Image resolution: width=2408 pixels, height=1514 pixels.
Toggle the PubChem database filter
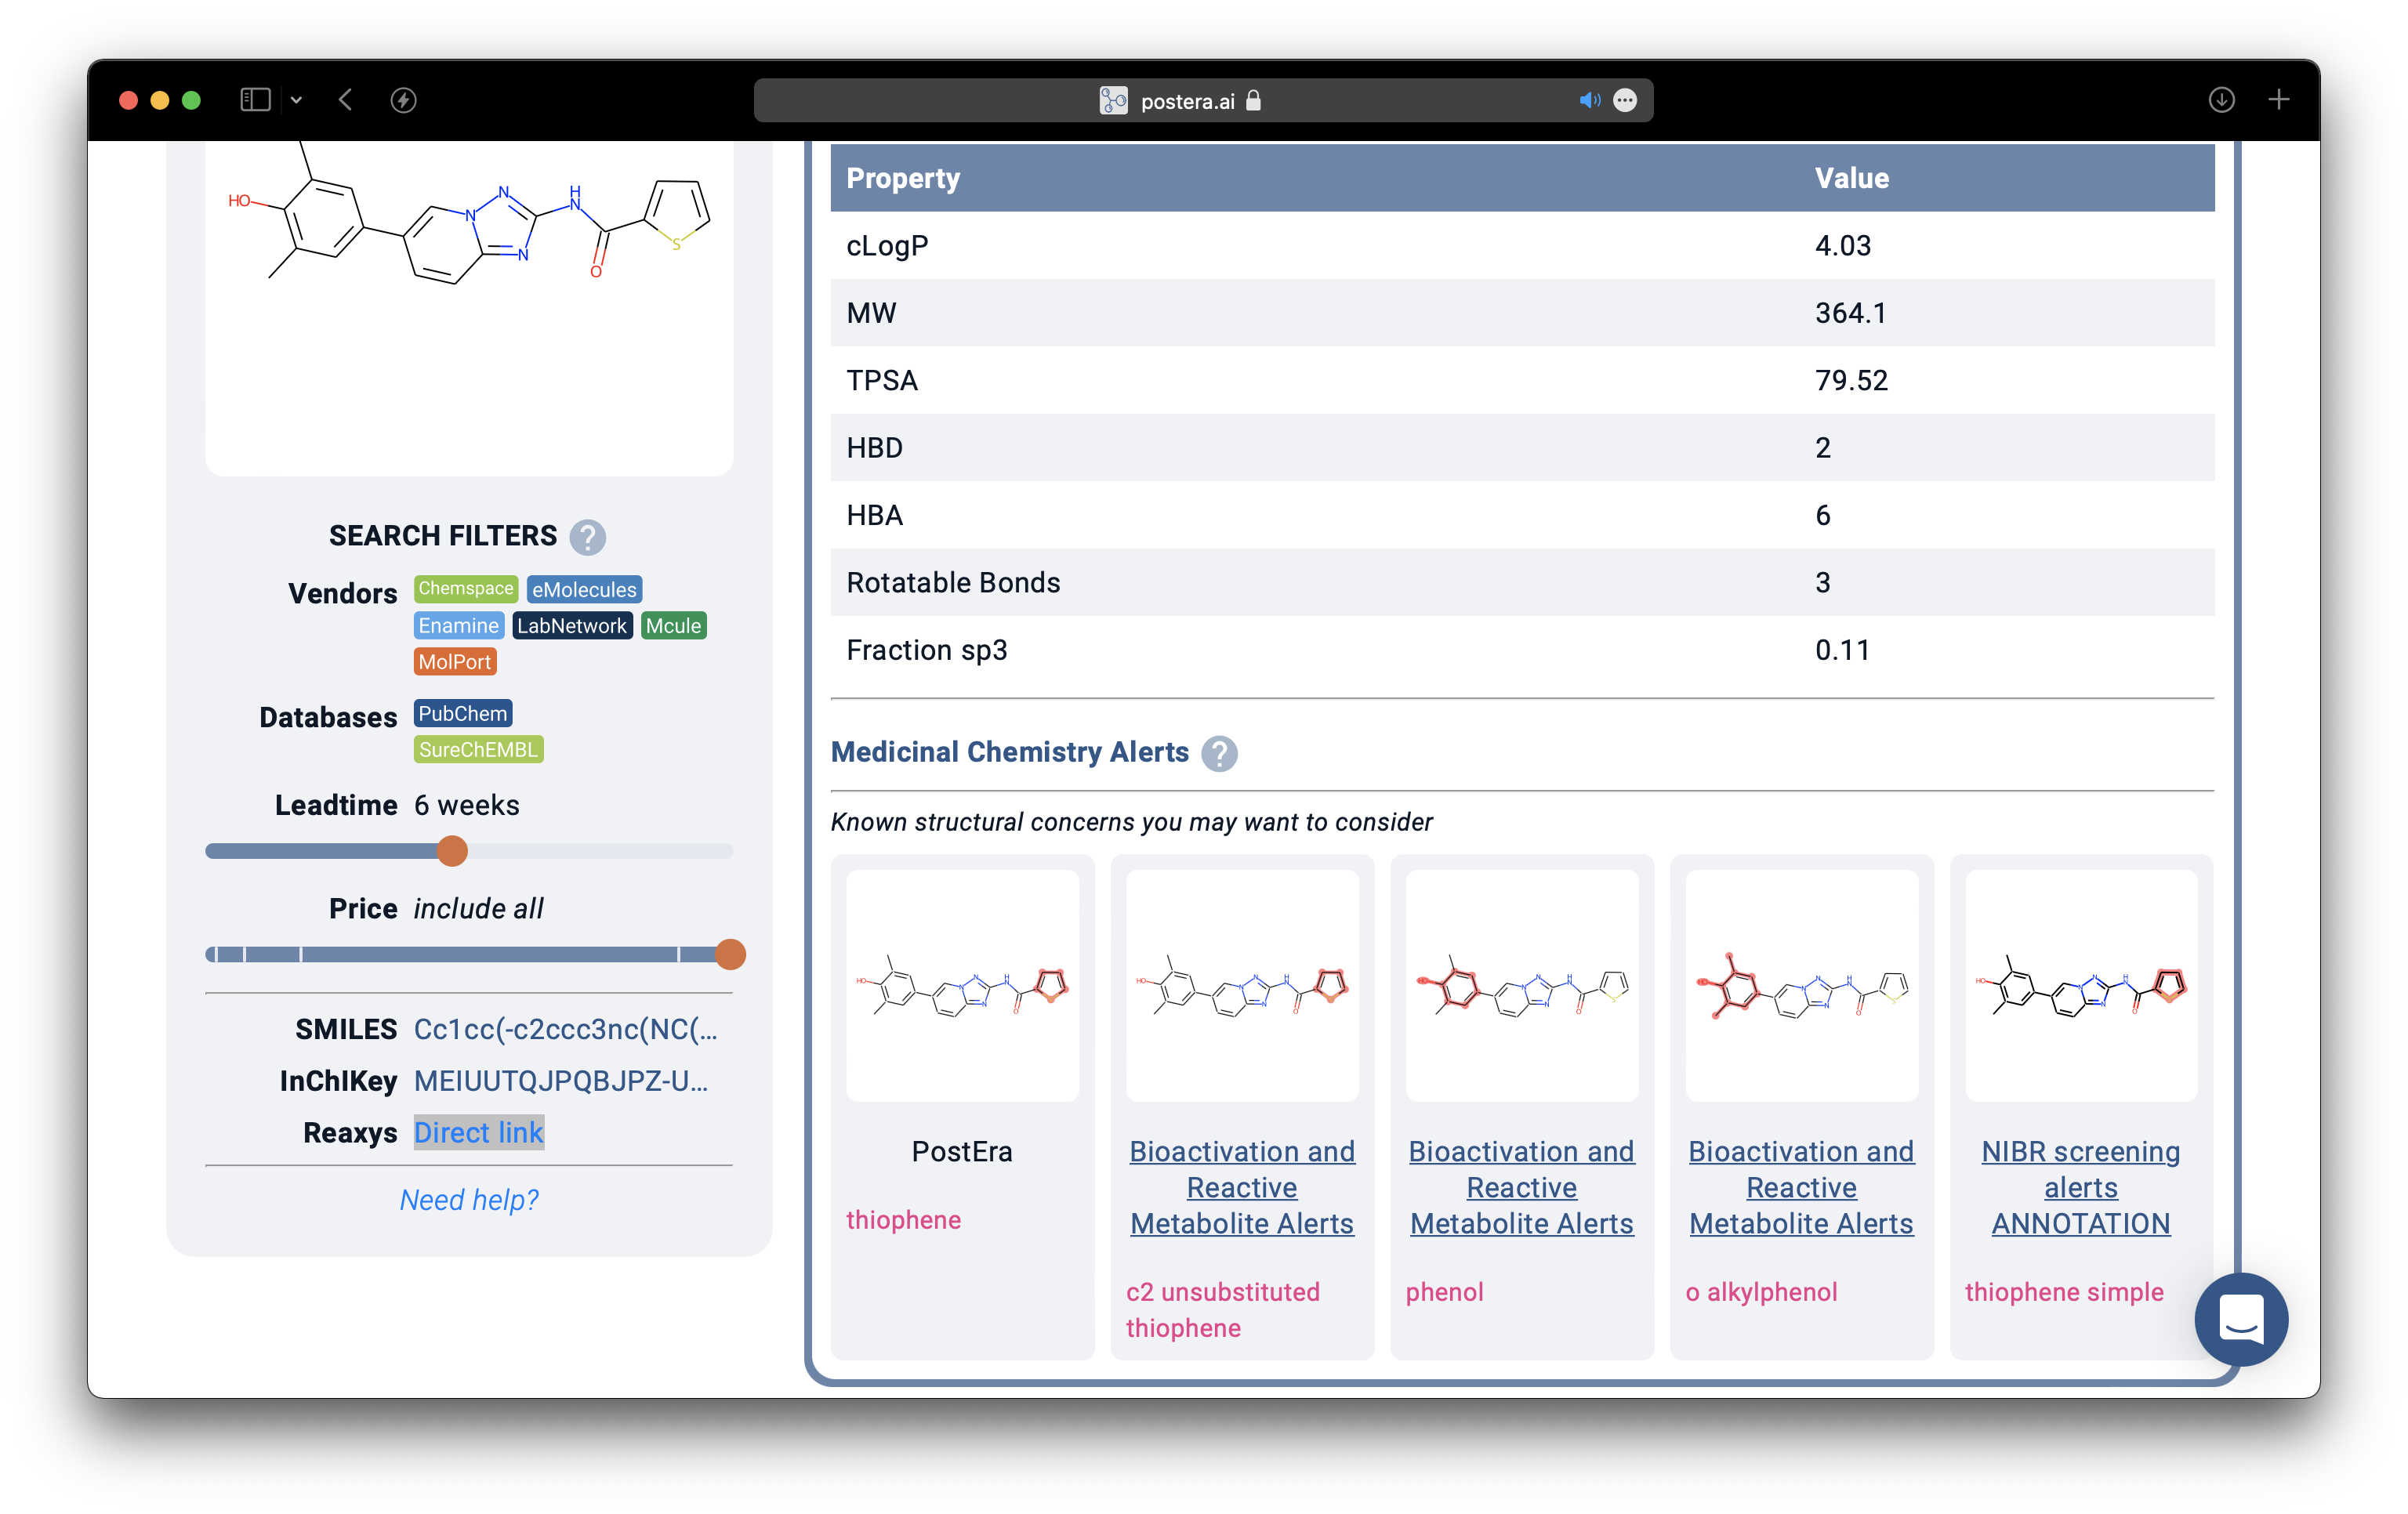point(463,713)
